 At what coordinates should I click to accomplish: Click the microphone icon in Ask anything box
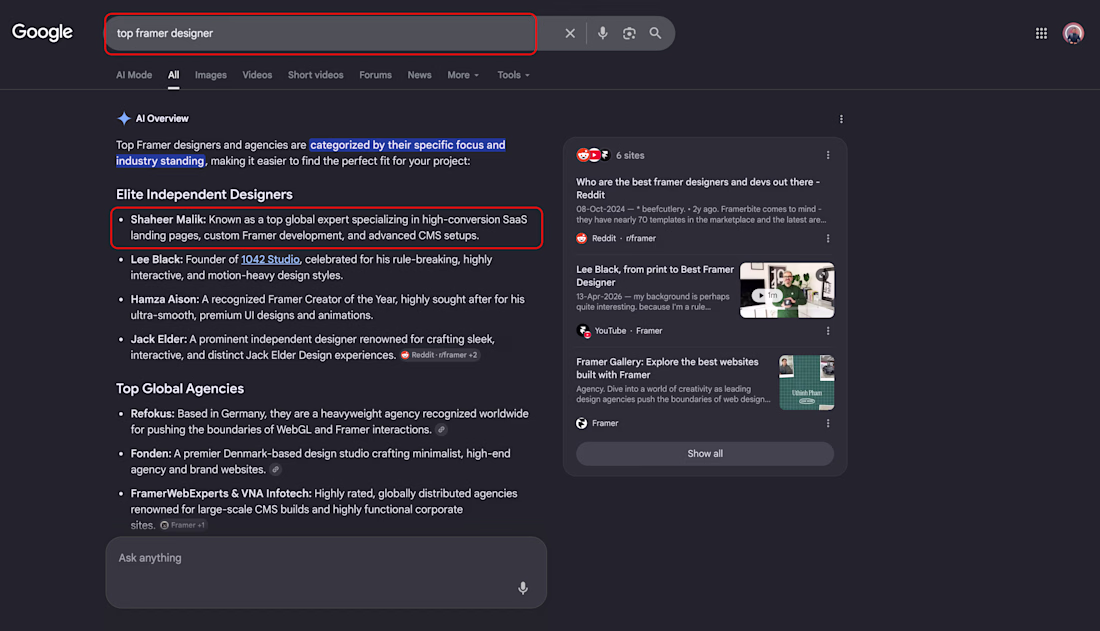point(523,588)
